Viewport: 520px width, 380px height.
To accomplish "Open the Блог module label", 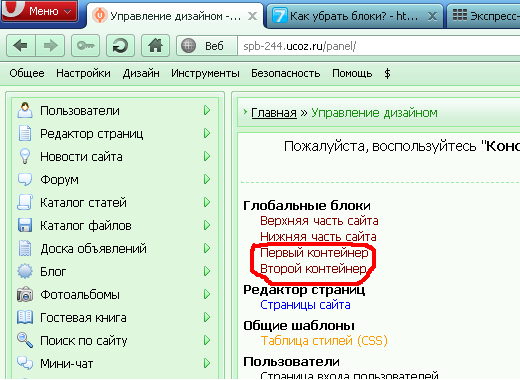I will [53, 272].
